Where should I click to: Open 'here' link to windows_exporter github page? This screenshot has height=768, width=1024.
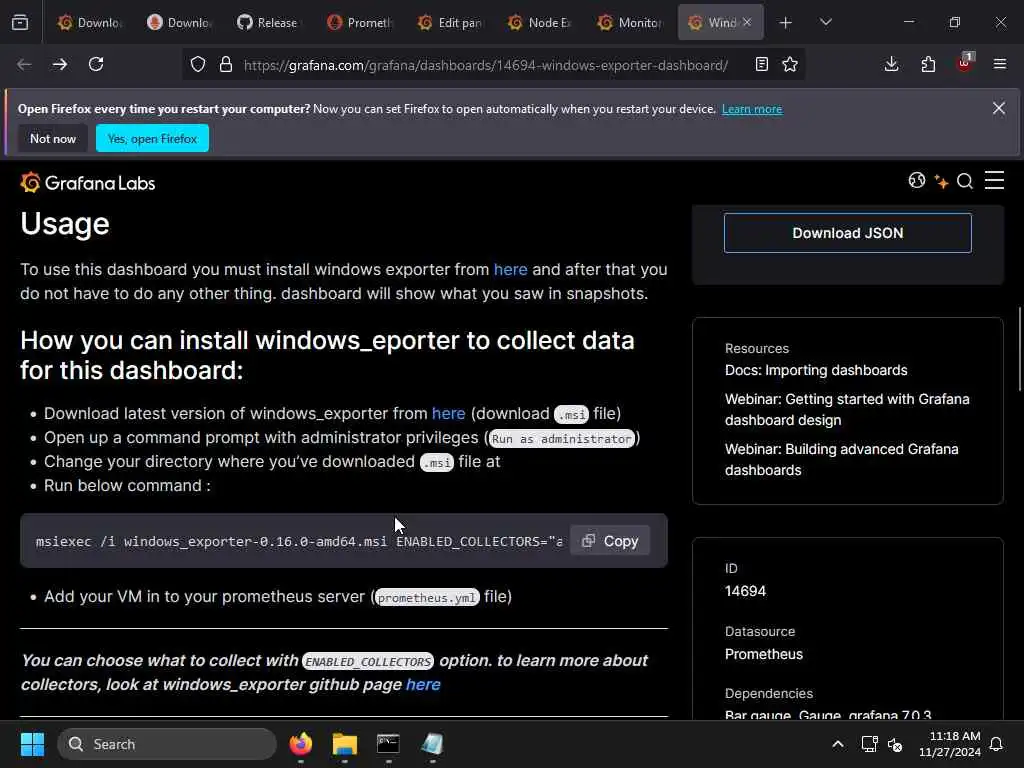(x=423, y=684)
